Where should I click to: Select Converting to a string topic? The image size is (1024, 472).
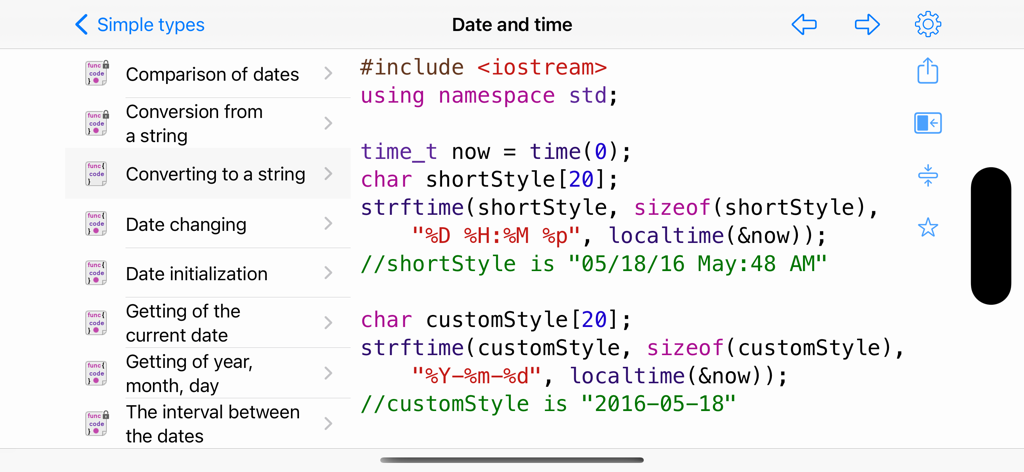(208, 174)
